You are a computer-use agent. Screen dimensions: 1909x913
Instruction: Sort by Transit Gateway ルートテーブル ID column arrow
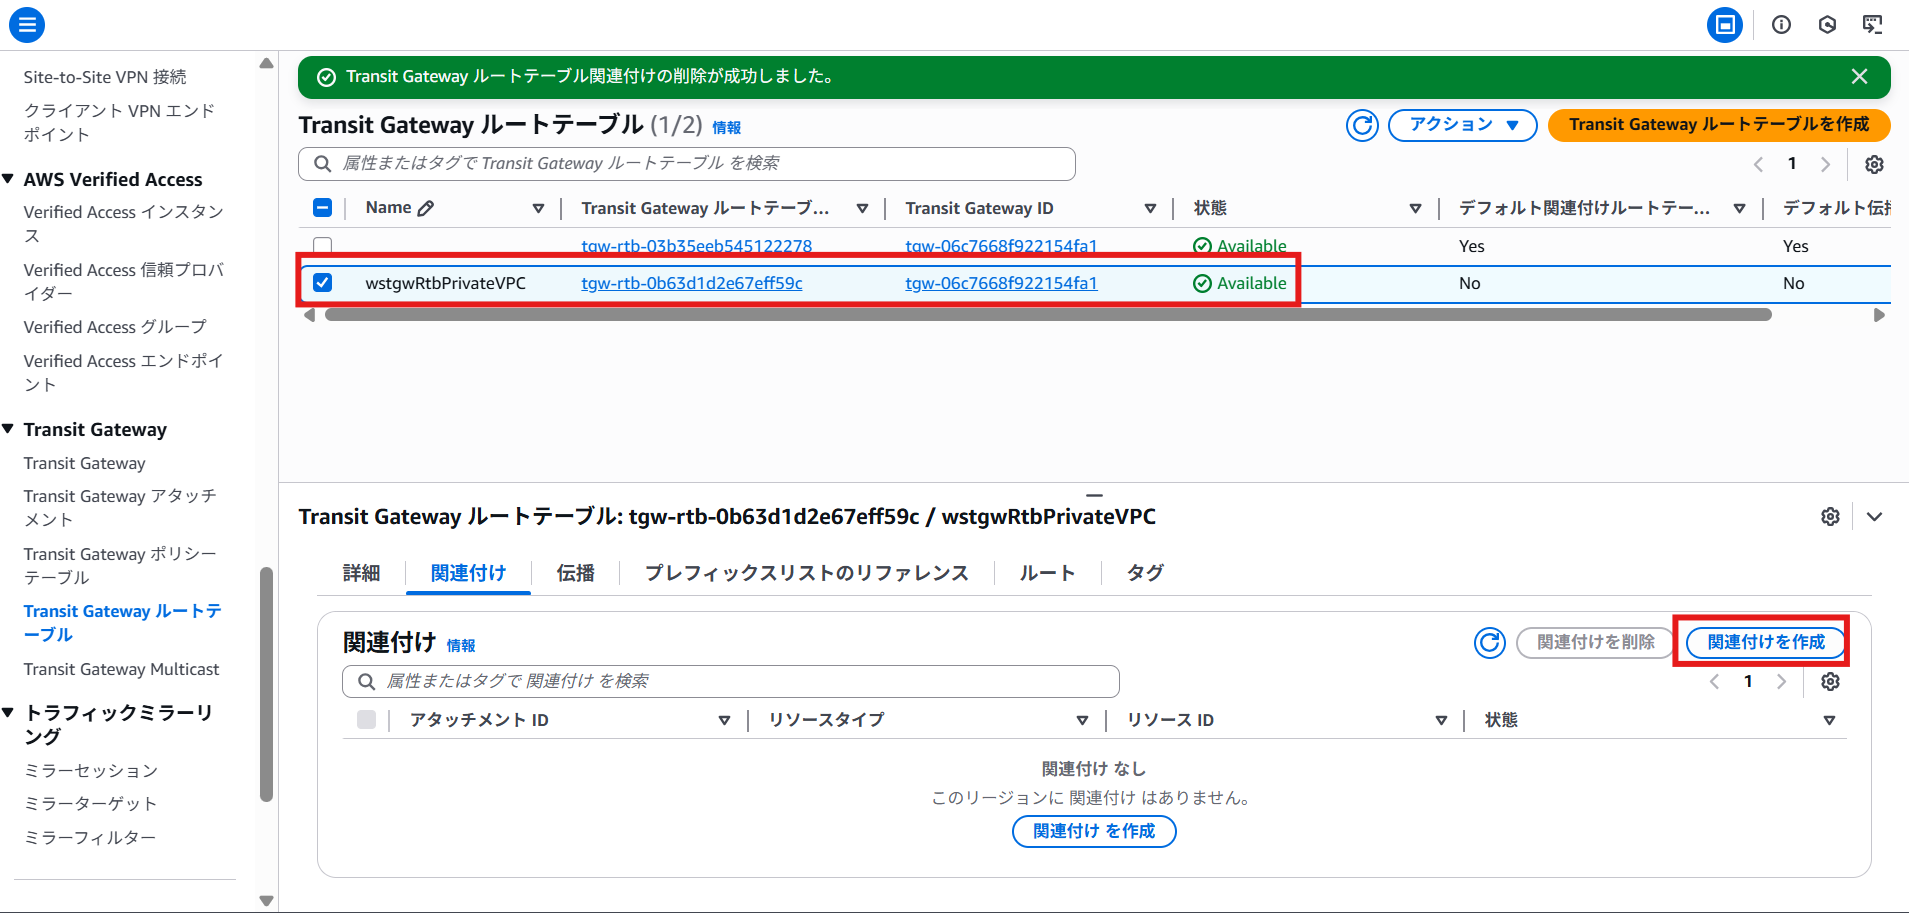click(862, 208)
